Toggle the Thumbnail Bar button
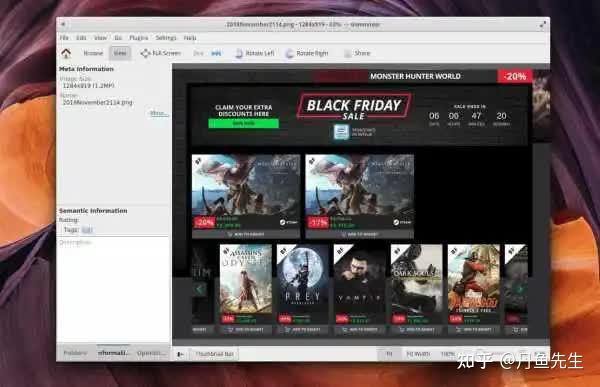The width and height of the screenshot is (600, 387). click(214, 354)
